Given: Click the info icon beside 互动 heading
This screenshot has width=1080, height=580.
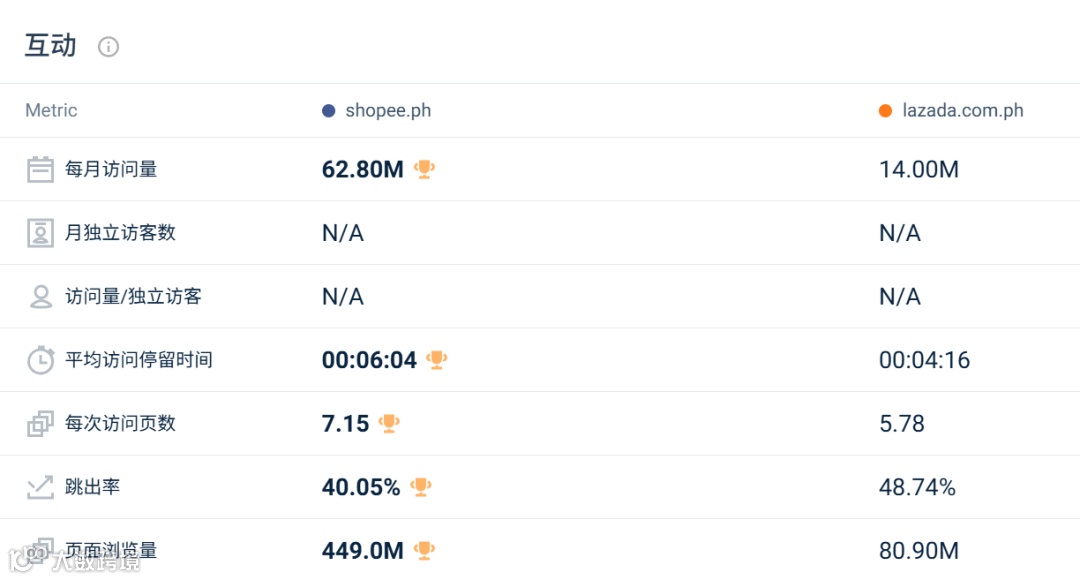Looking at the screenshot, I should click(x=108, y=47).
